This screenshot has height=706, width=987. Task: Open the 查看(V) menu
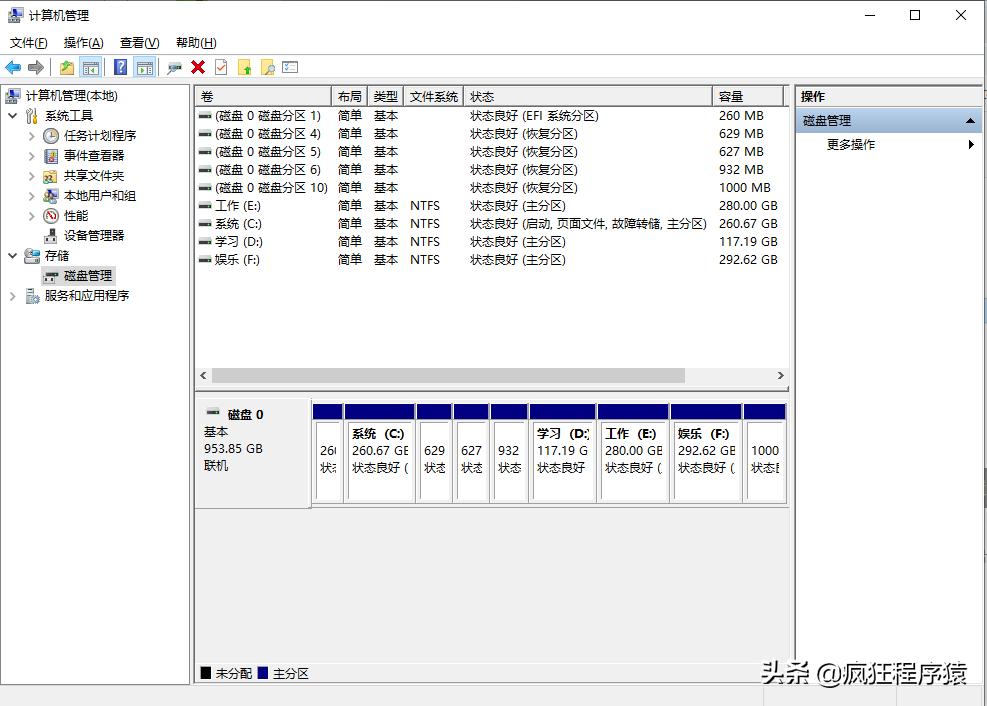click(x=138, y=42)
